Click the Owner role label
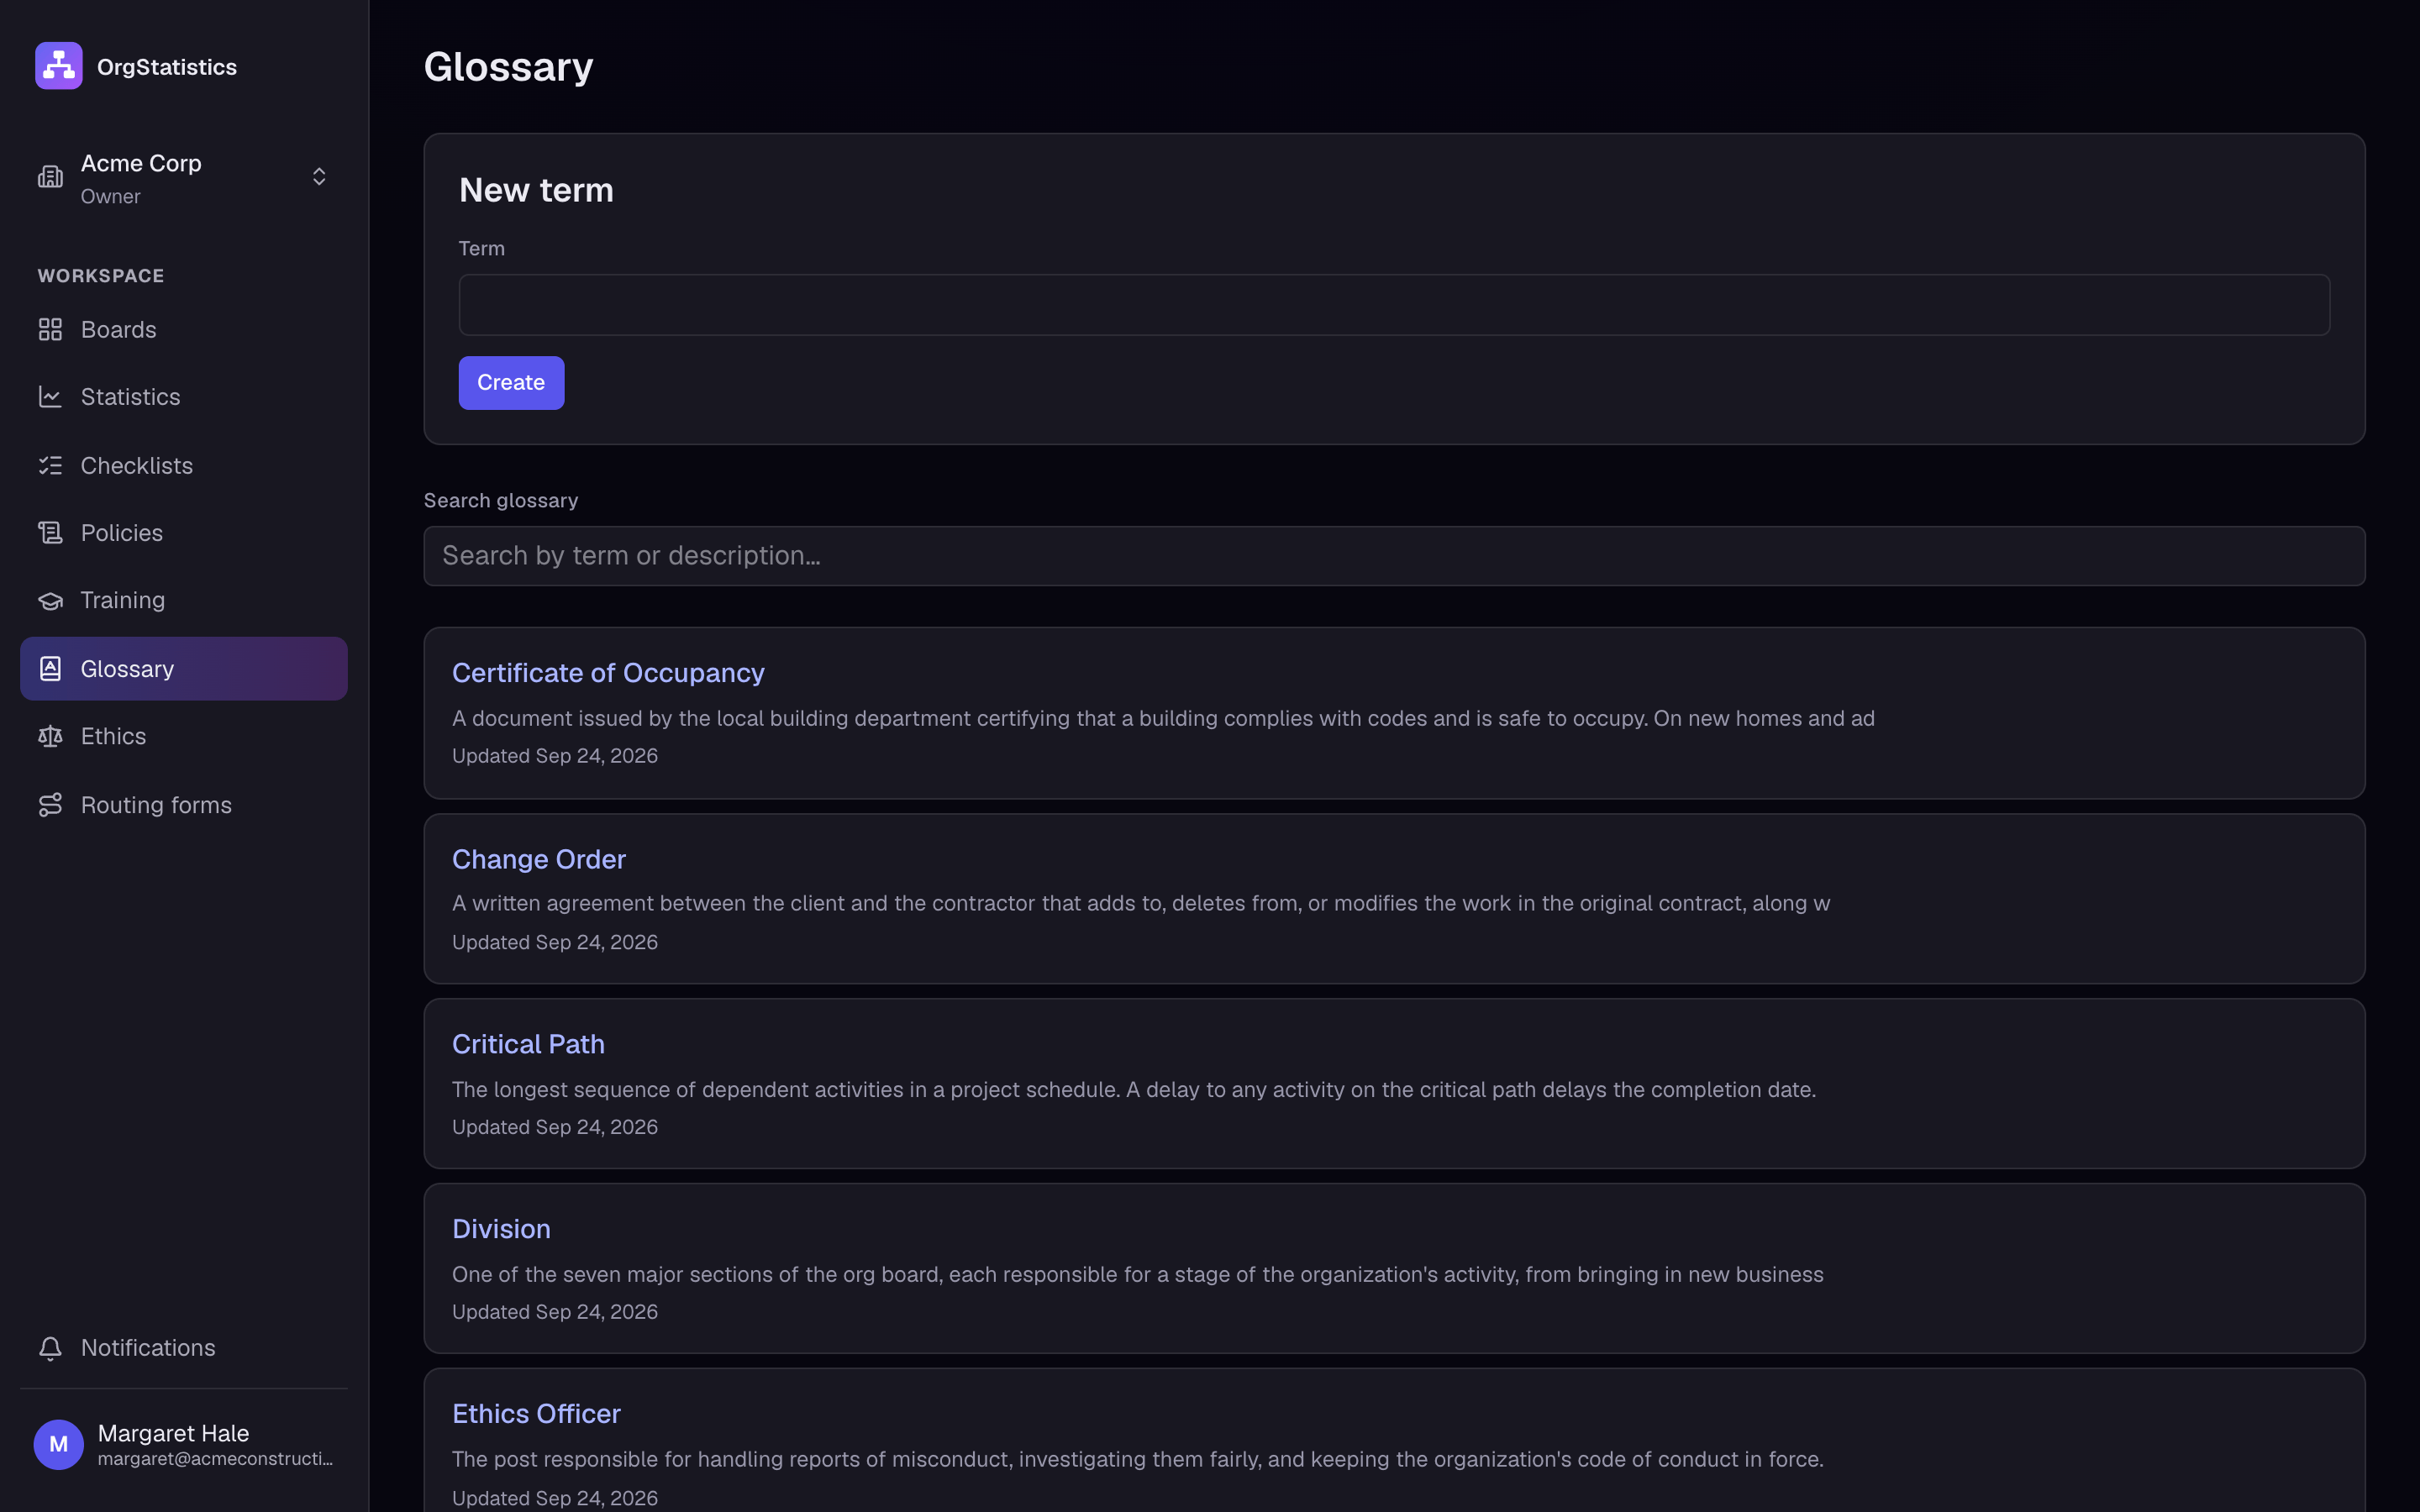 tap(111, 197)
